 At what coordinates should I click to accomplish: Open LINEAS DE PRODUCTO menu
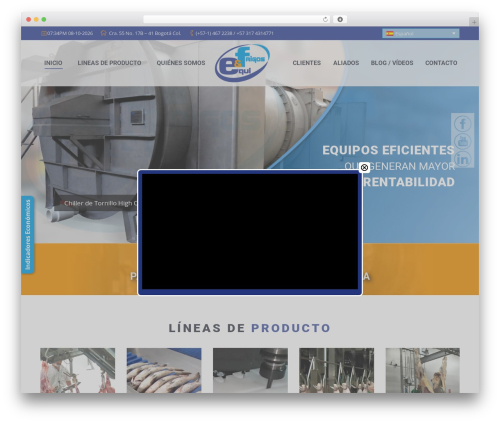109,63
